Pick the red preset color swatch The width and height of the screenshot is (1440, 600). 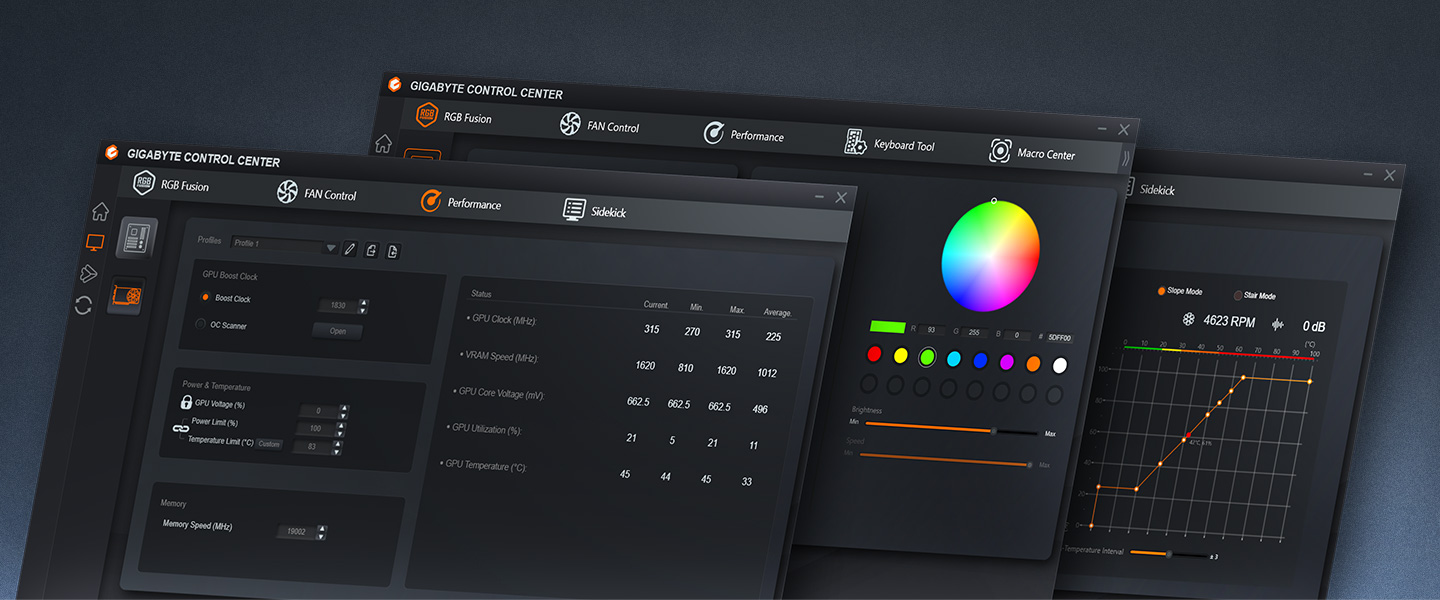tap(874, 354)
